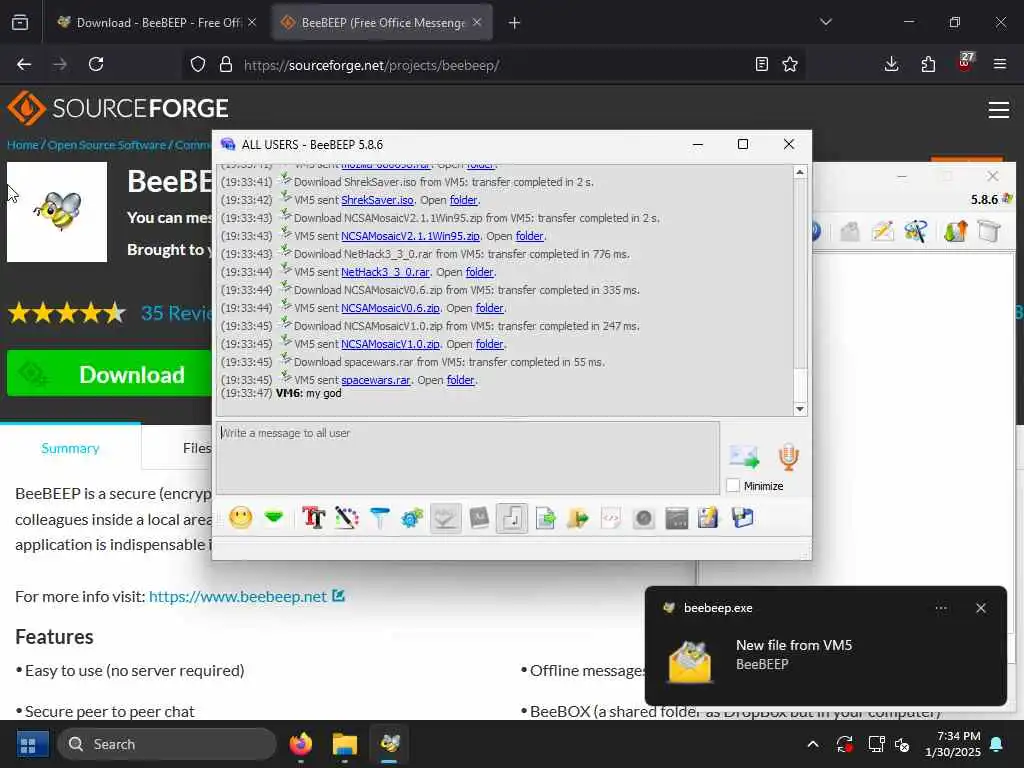Click the green Download button
Viewport: 1024px width, 768px height.
[x=110, y=374]
